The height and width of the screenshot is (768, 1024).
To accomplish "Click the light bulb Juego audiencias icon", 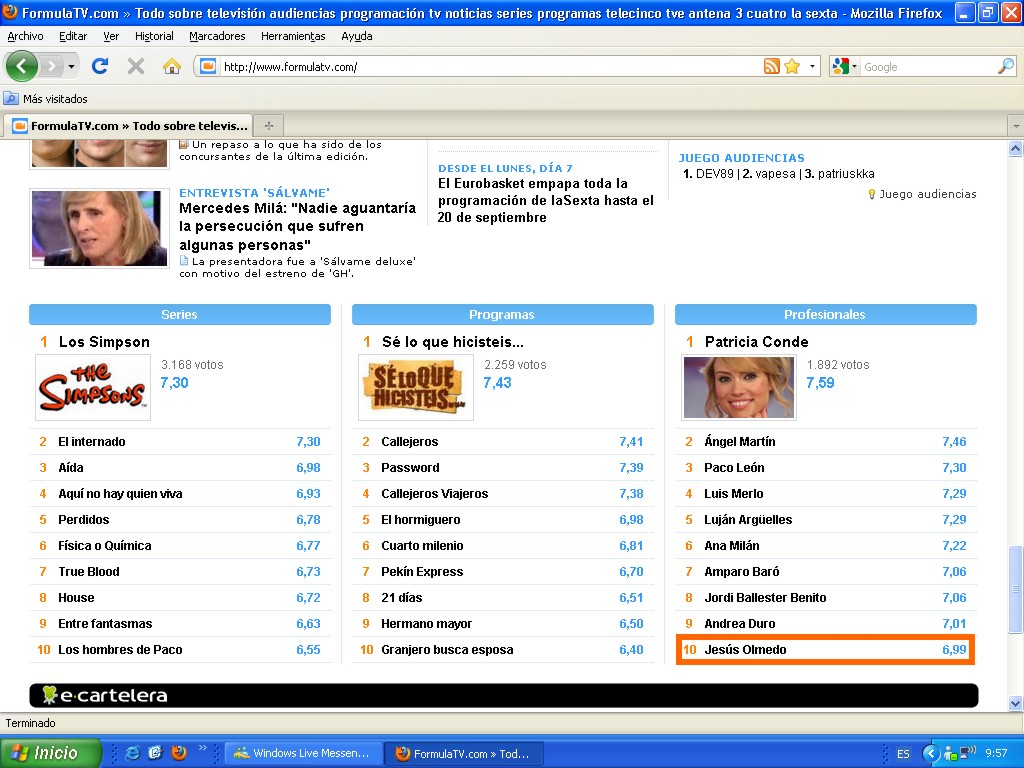I will click(x=871, y=194).
